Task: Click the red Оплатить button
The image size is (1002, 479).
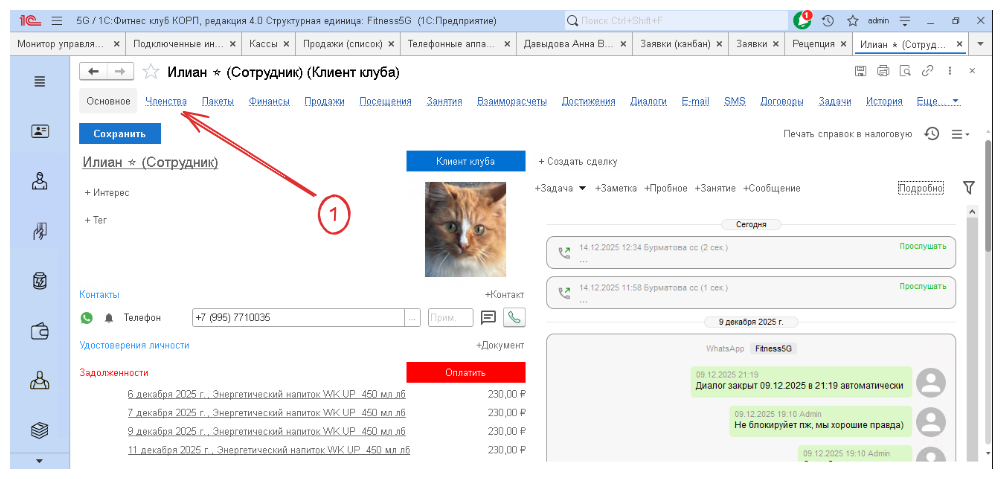Action: pos(465,372)
